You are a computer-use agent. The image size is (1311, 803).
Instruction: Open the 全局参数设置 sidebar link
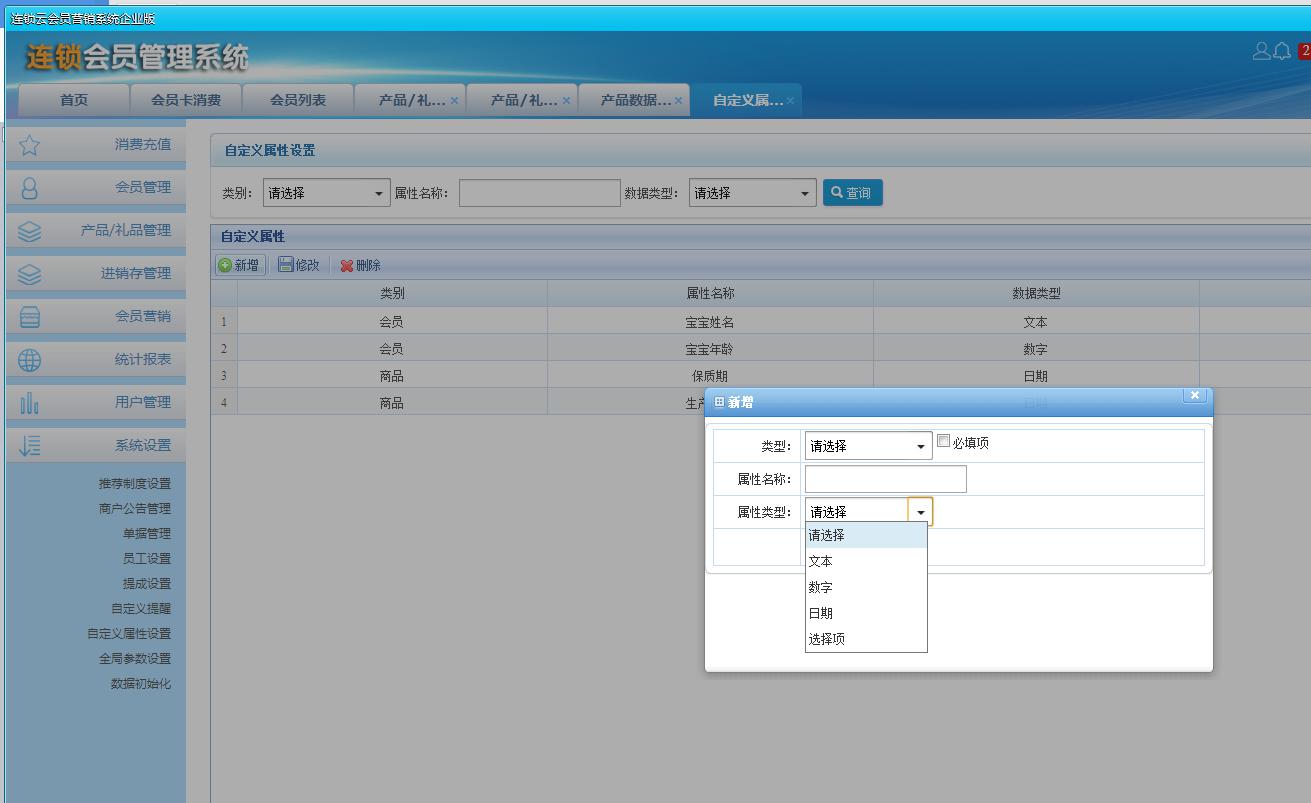coord(135,659)
